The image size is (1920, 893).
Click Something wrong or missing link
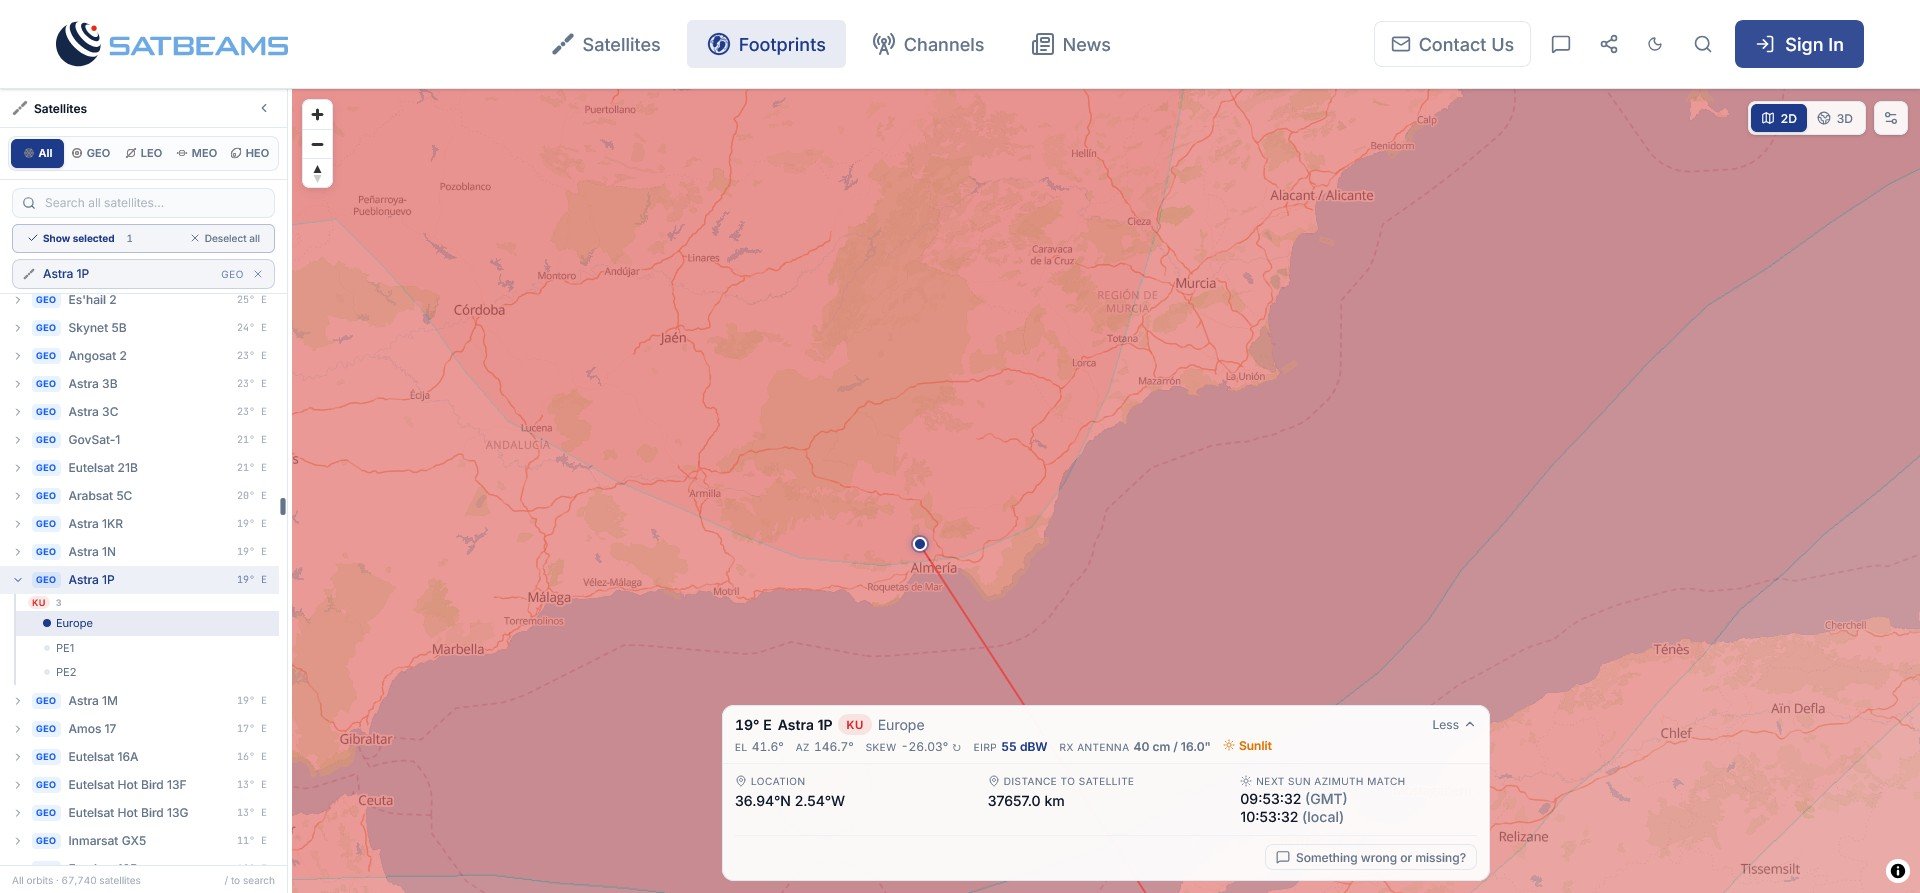coord(1370,858)
